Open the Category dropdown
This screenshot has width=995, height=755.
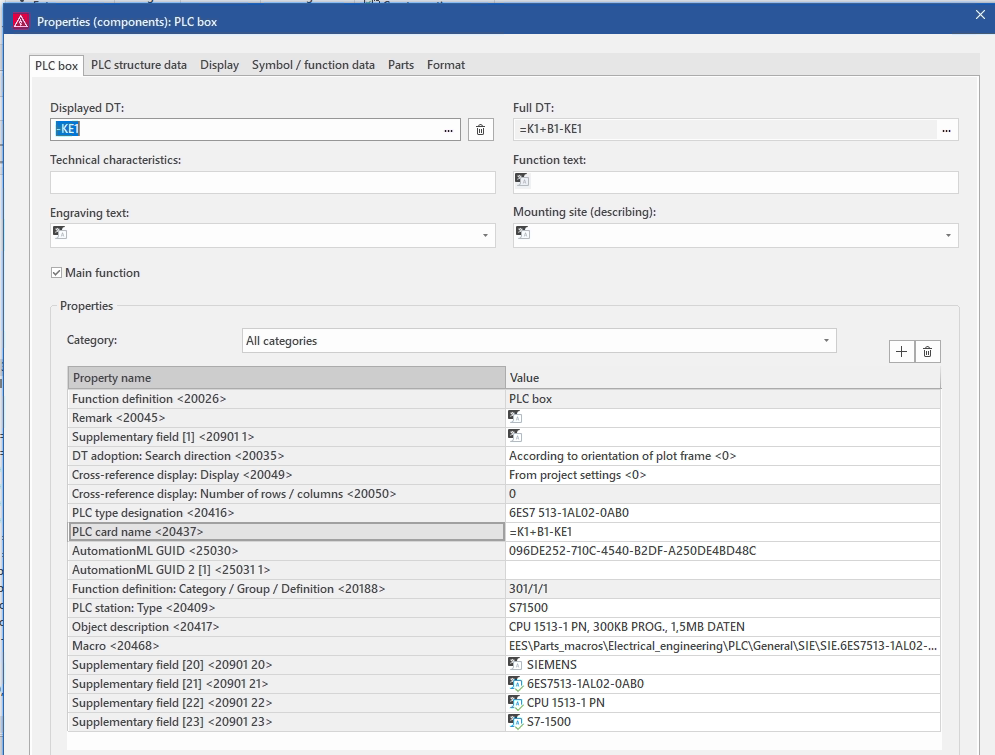click(x=826, y=341)
